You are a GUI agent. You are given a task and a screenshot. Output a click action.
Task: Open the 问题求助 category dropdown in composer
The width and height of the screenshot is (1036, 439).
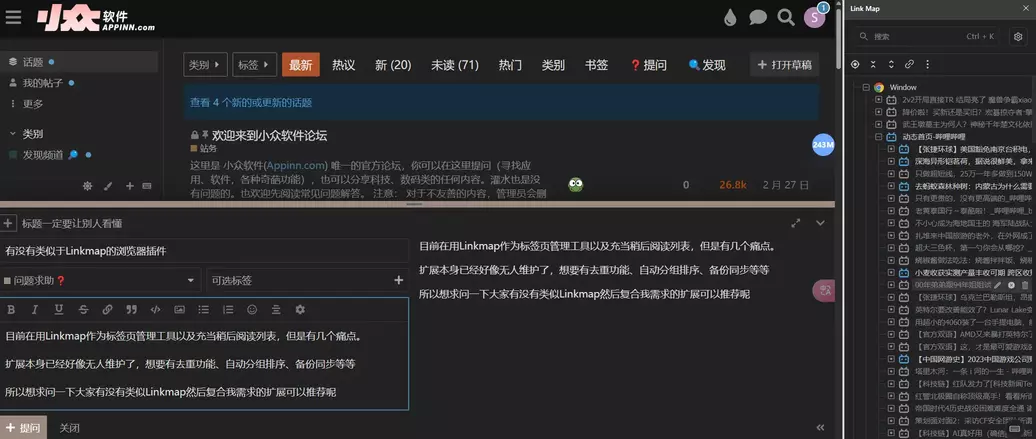point(100,281)
